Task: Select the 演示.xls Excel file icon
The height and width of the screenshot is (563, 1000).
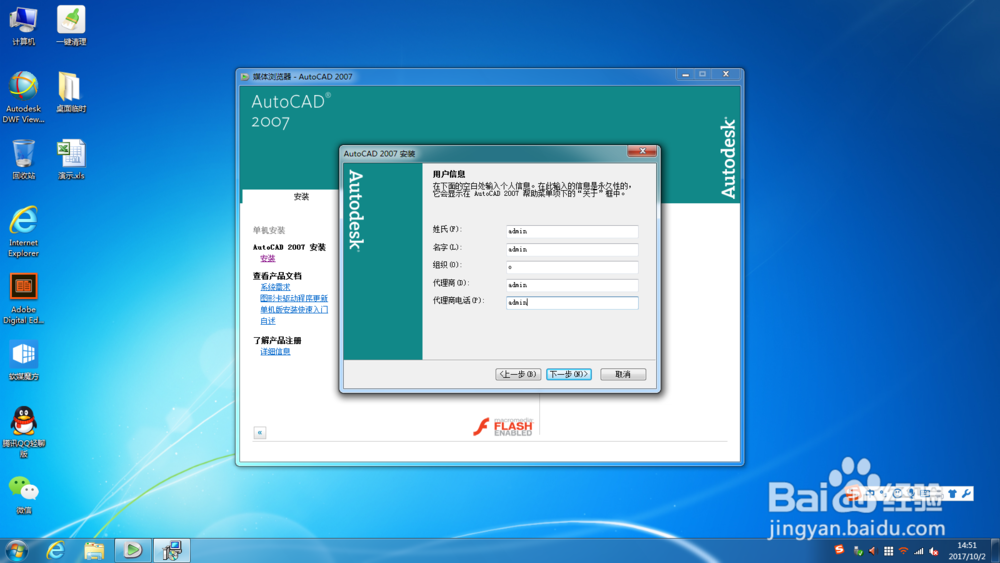Action: (71, 159)
